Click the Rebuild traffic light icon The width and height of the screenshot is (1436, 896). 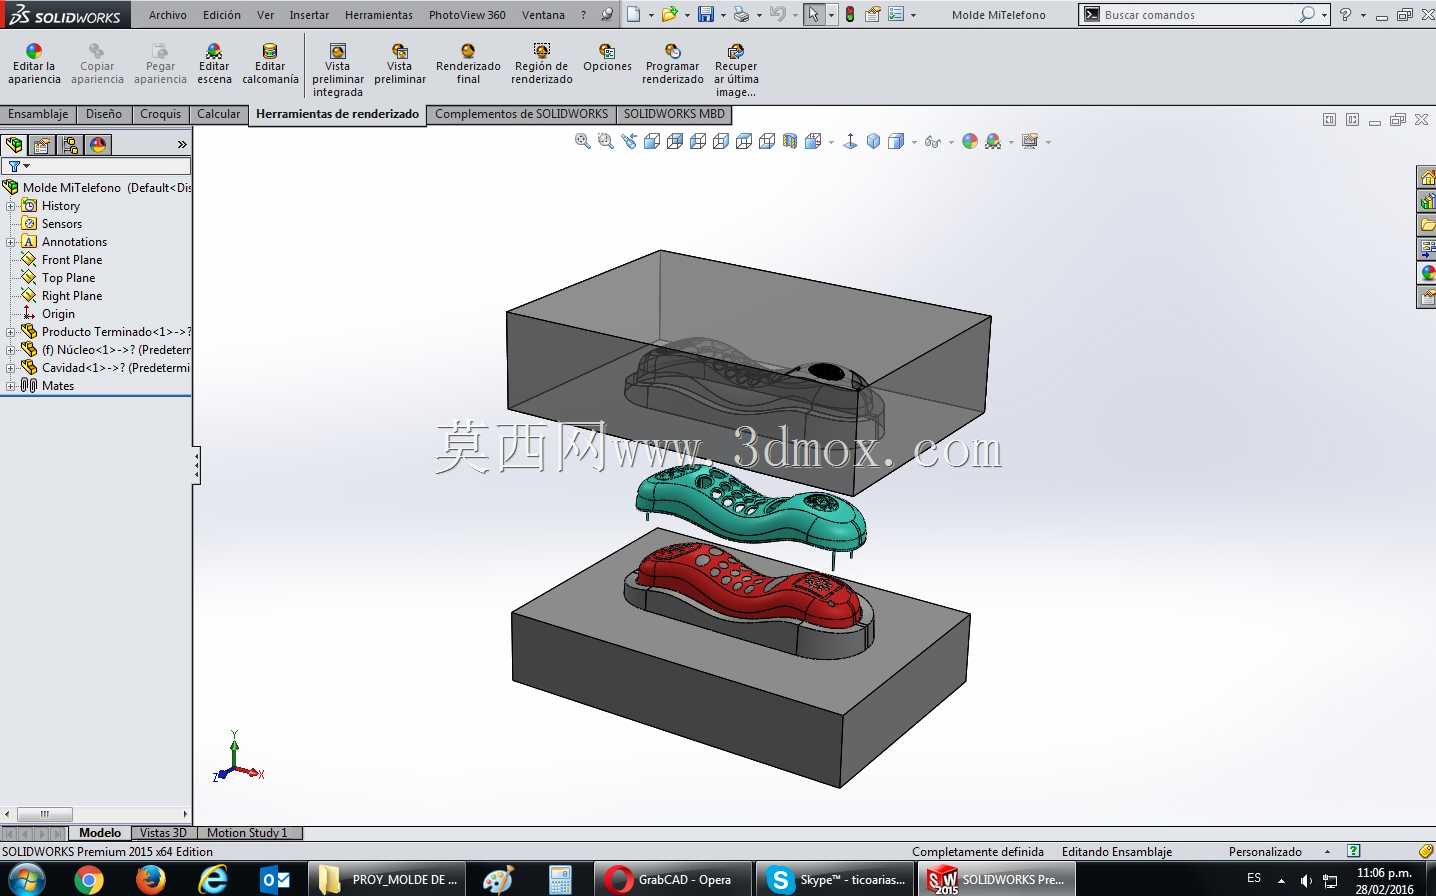[x=850, y=14]
